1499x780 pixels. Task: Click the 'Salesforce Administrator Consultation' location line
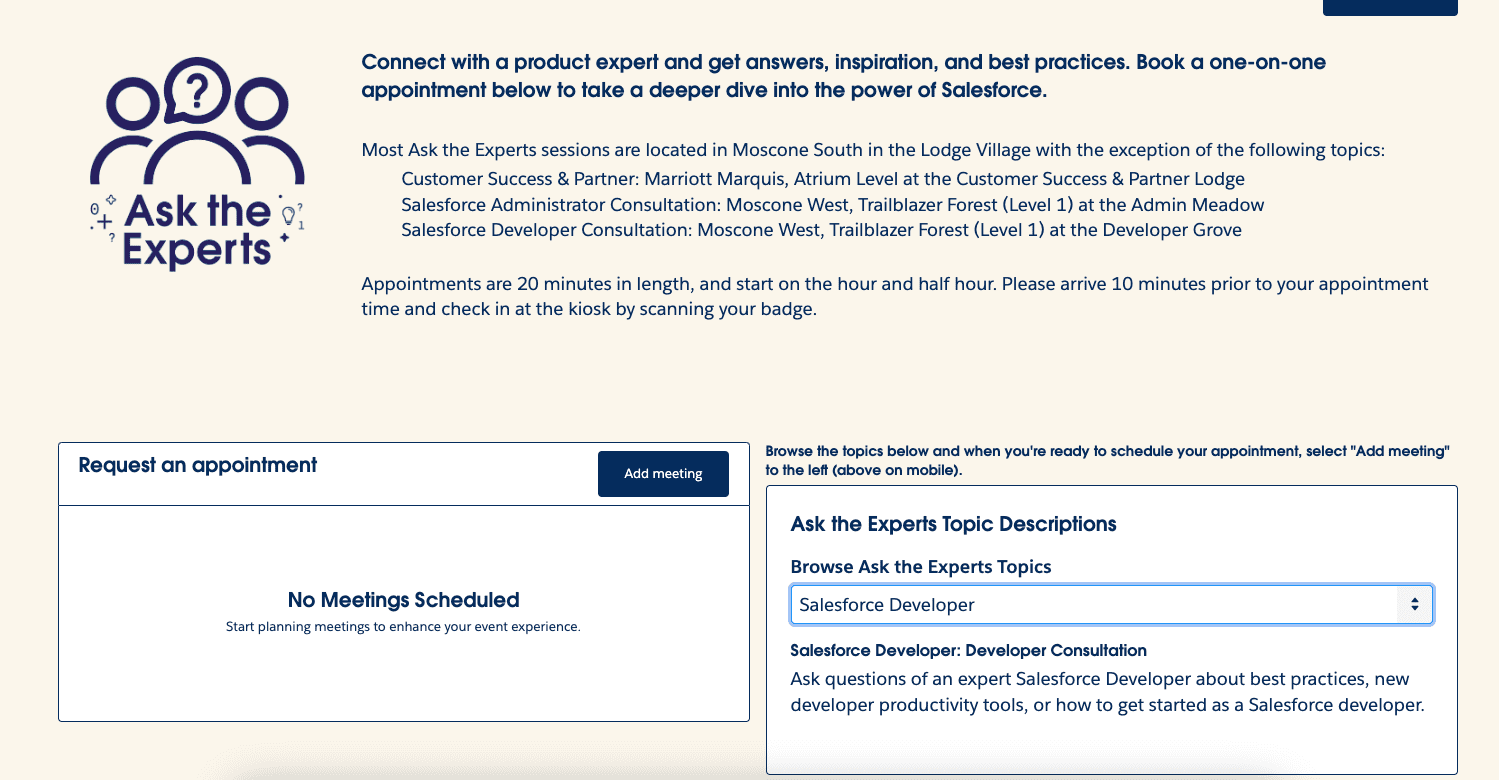pos(833,205)
